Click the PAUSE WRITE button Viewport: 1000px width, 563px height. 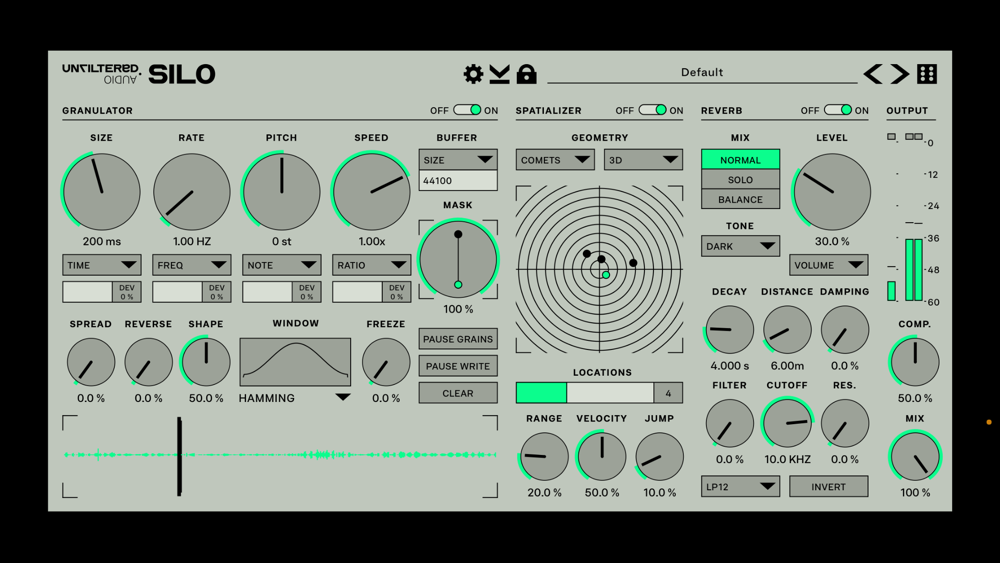458,366
